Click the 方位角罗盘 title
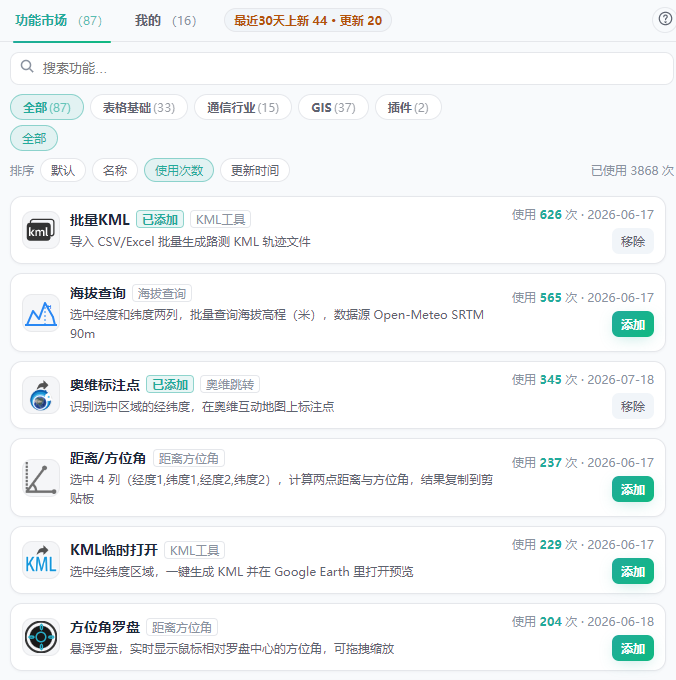The width and height of the screenshot is (676, 680). [x=105, y=627]
